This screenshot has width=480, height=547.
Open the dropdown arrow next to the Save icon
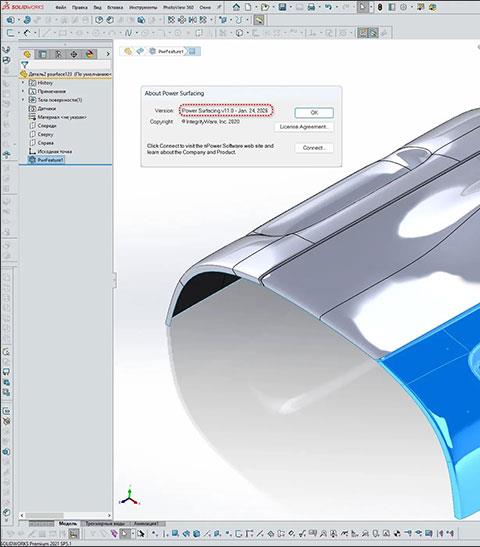tap(291, 7)
